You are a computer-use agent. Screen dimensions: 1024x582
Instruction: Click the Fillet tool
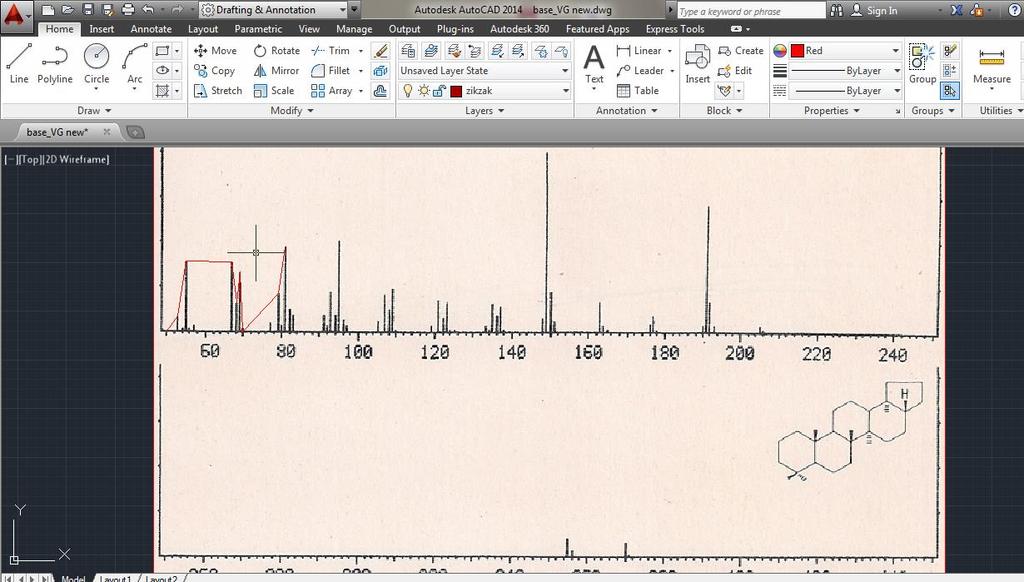(x=331, y=71)
